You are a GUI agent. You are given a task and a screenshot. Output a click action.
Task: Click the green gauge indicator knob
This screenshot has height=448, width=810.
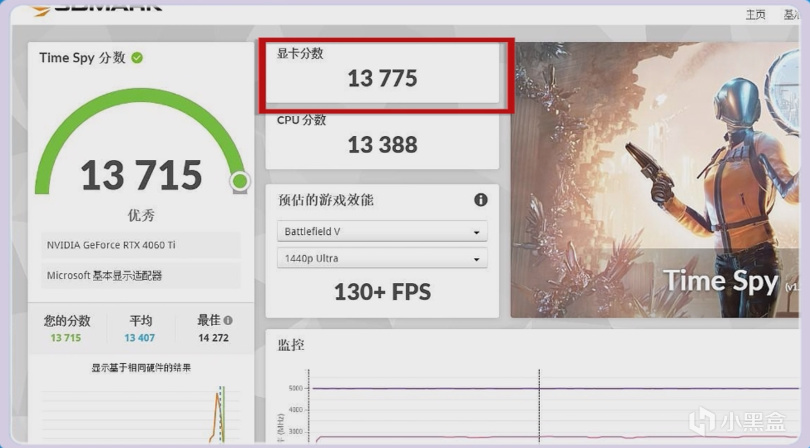click(x=240, y=181)
